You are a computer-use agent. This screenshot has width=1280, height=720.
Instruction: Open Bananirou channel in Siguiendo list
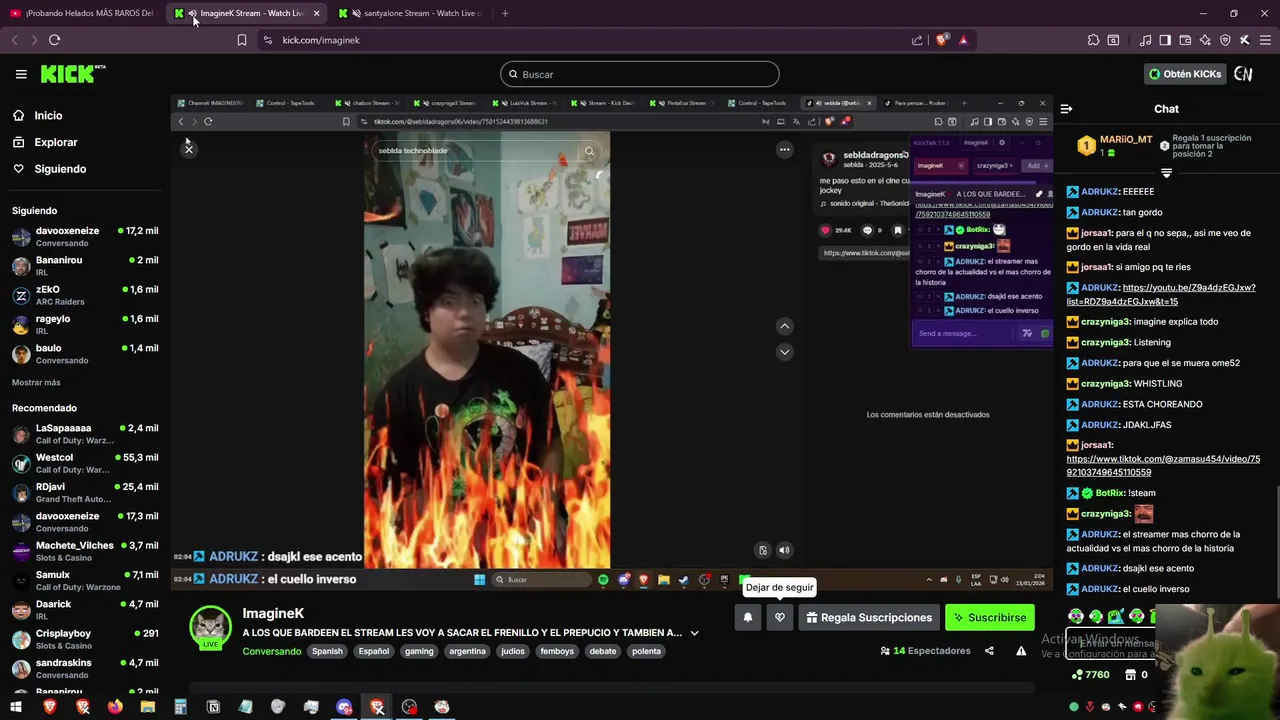click(x=85, y=266)
